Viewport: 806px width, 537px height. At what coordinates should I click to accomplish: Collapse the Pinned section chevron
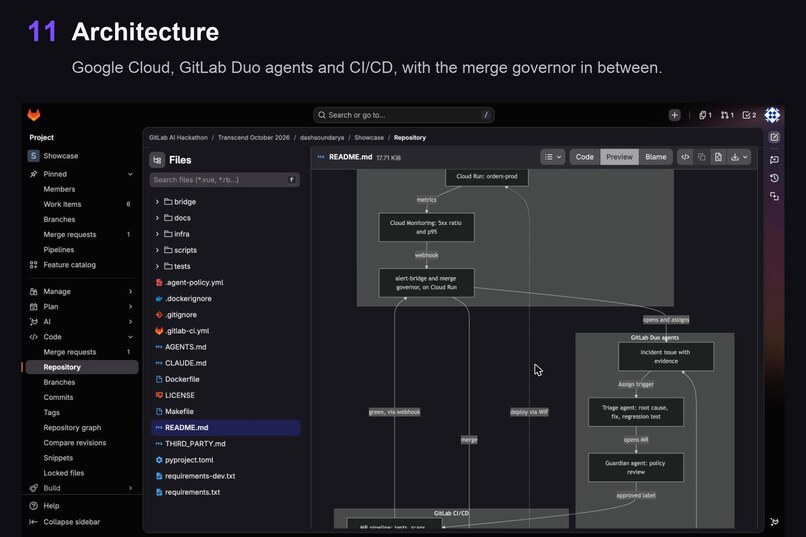130,174
